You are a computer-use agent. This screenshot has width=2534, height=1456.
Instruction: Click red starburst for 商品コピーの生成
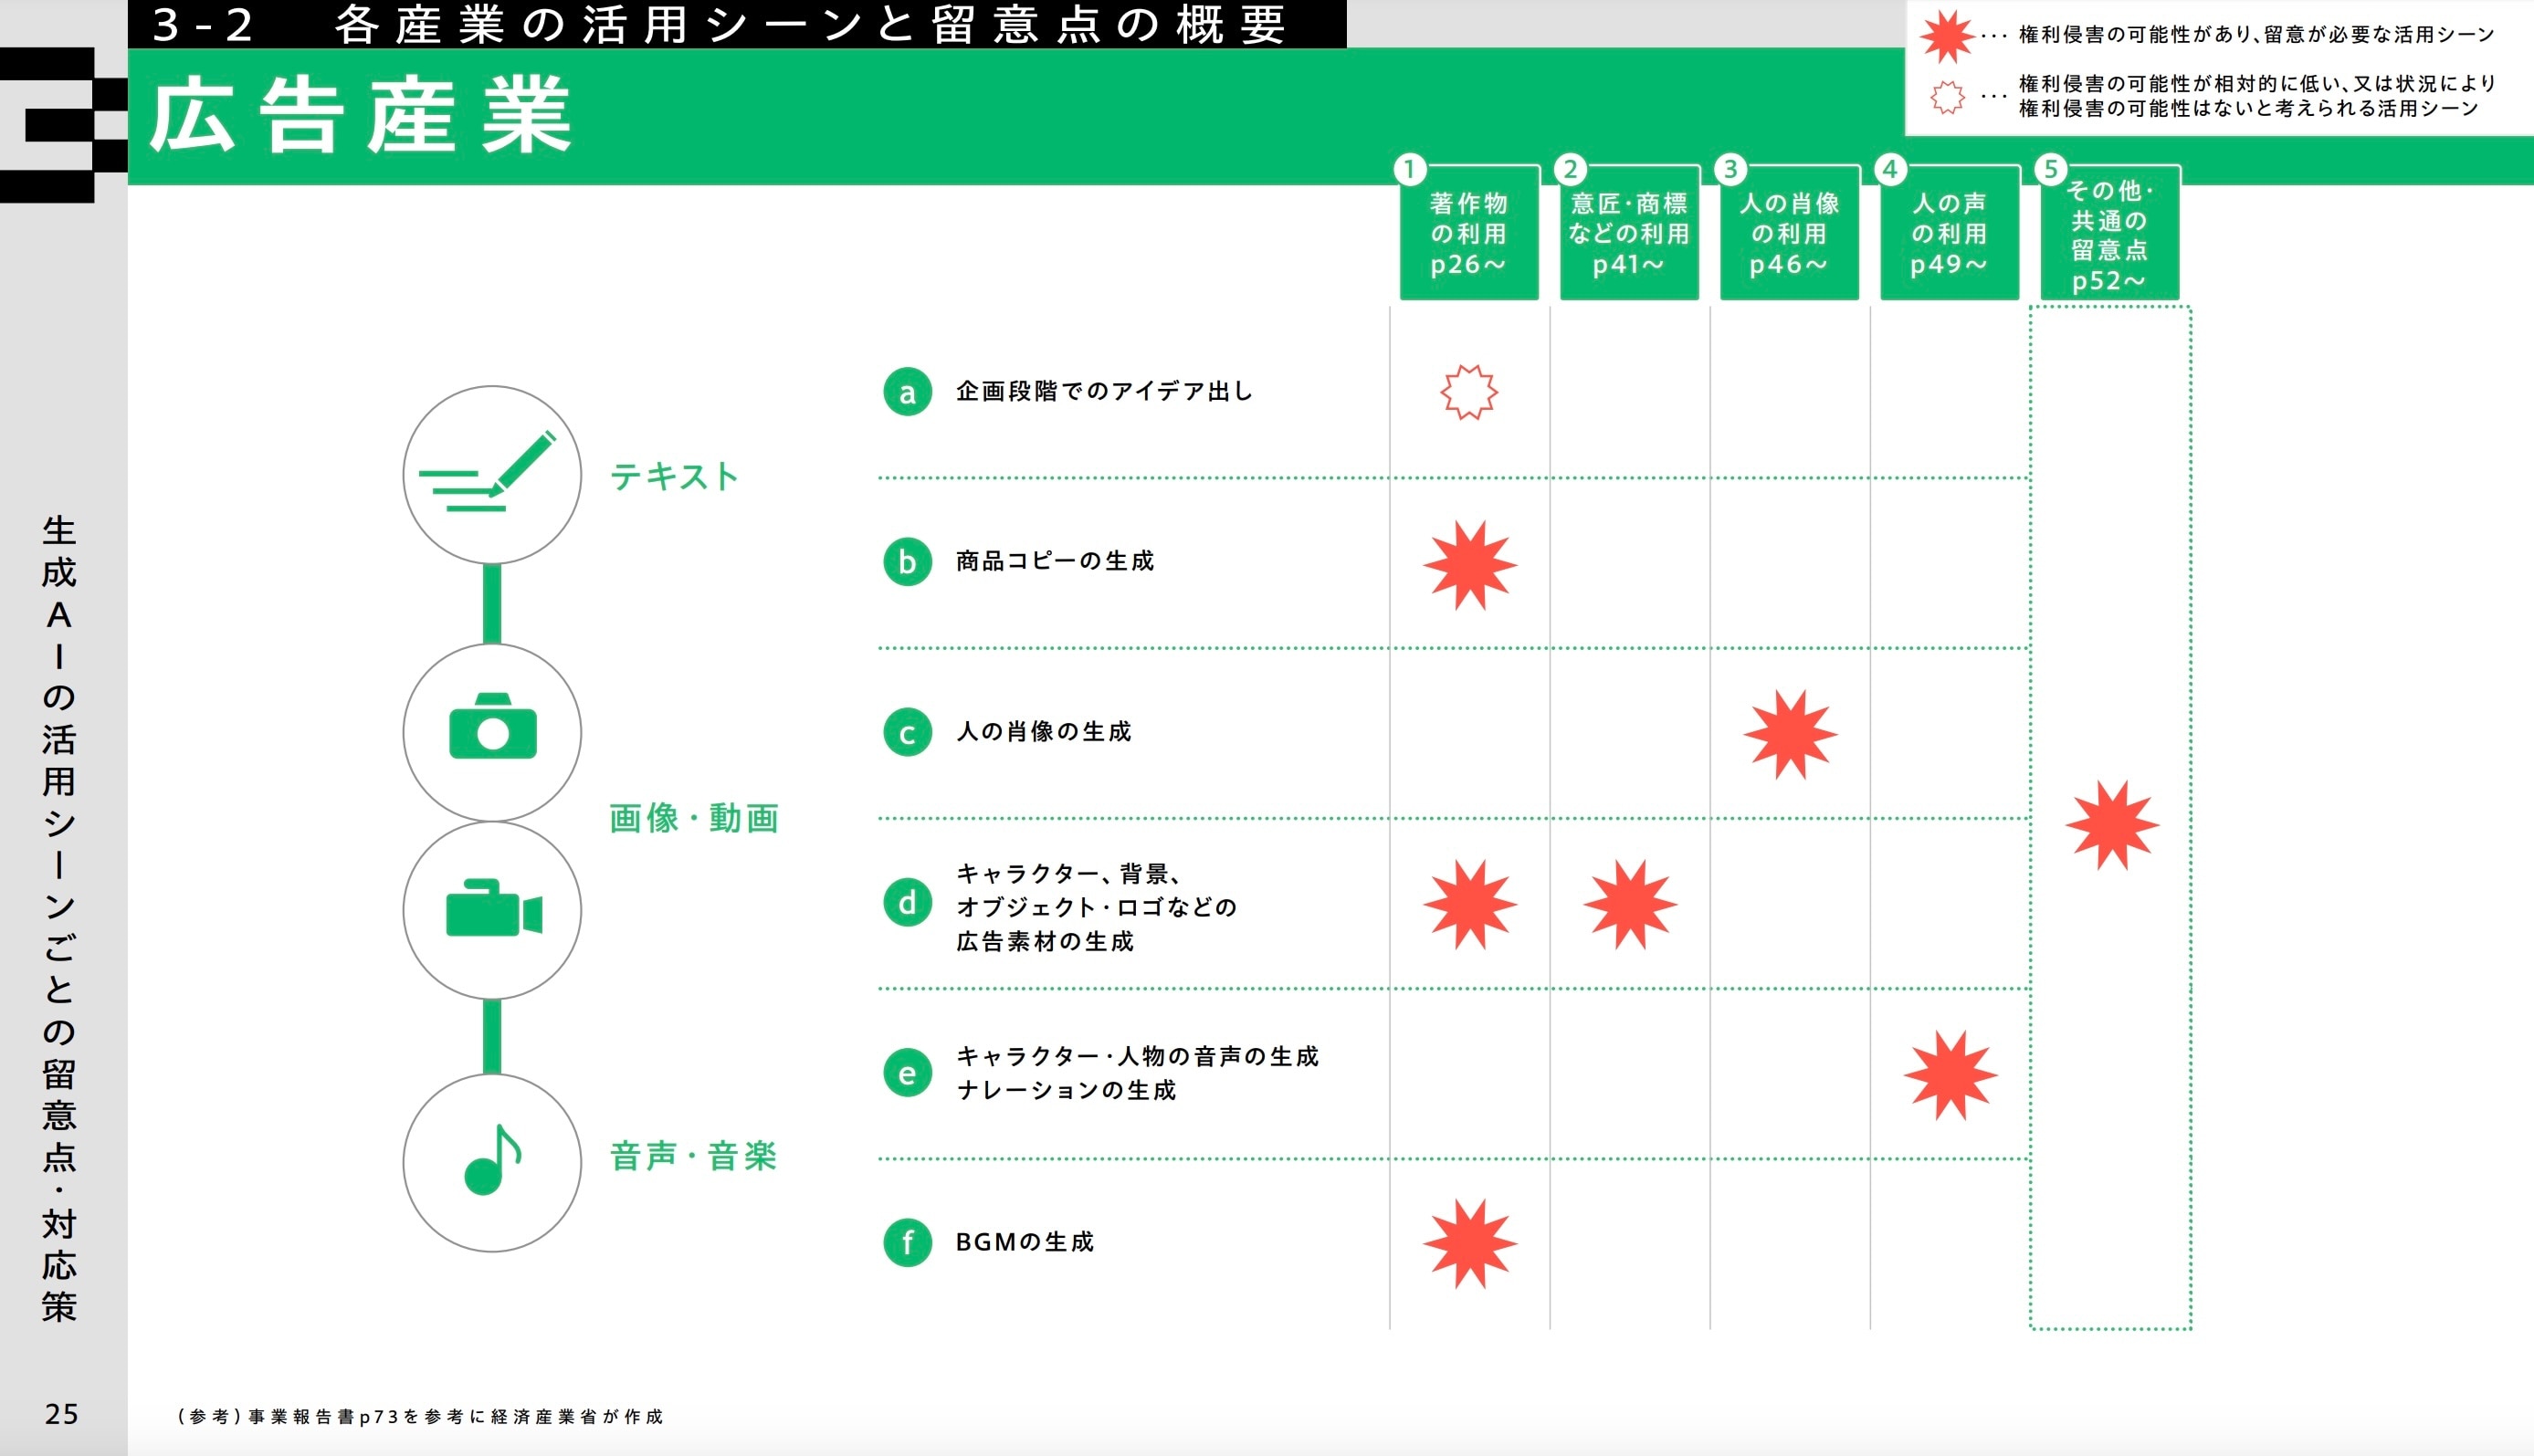pyautogui.click(x=1469, y=565)
